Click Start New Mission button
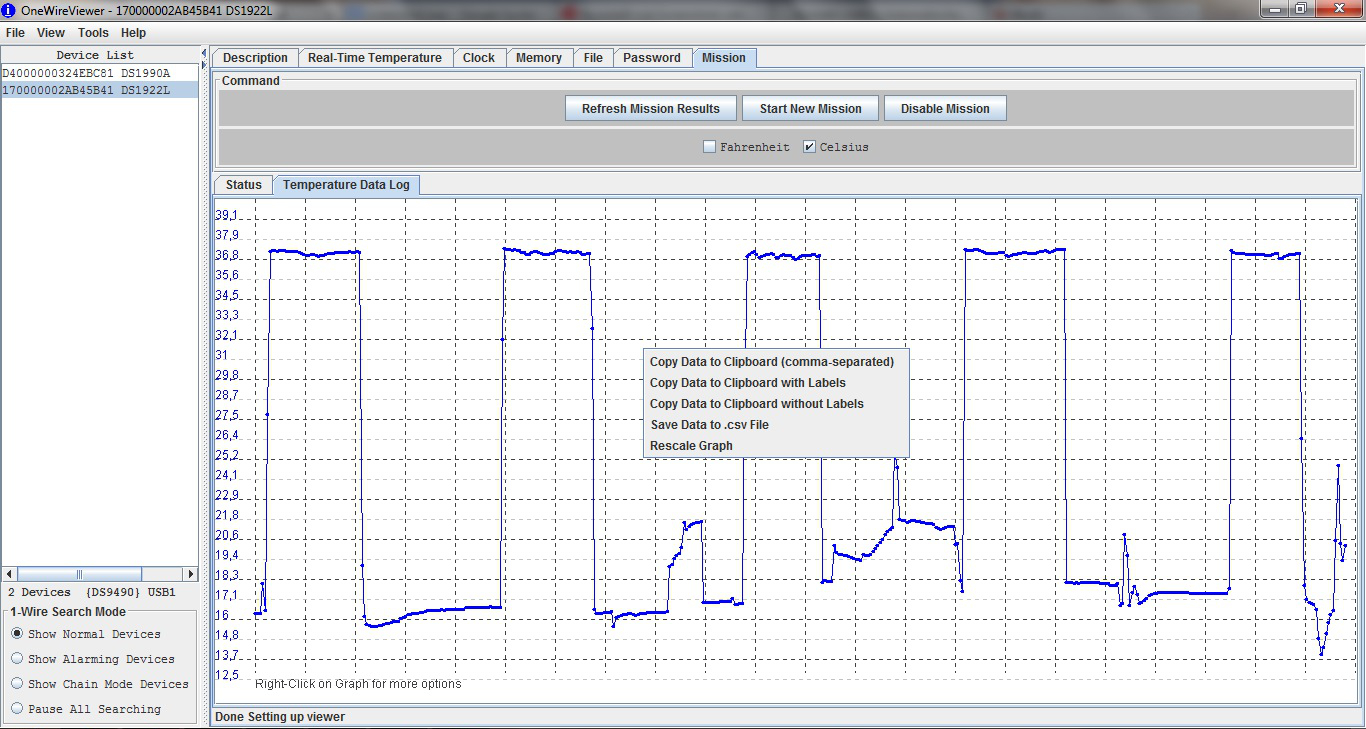Viewport: 1366px width, 729px height. click(811, 109)
